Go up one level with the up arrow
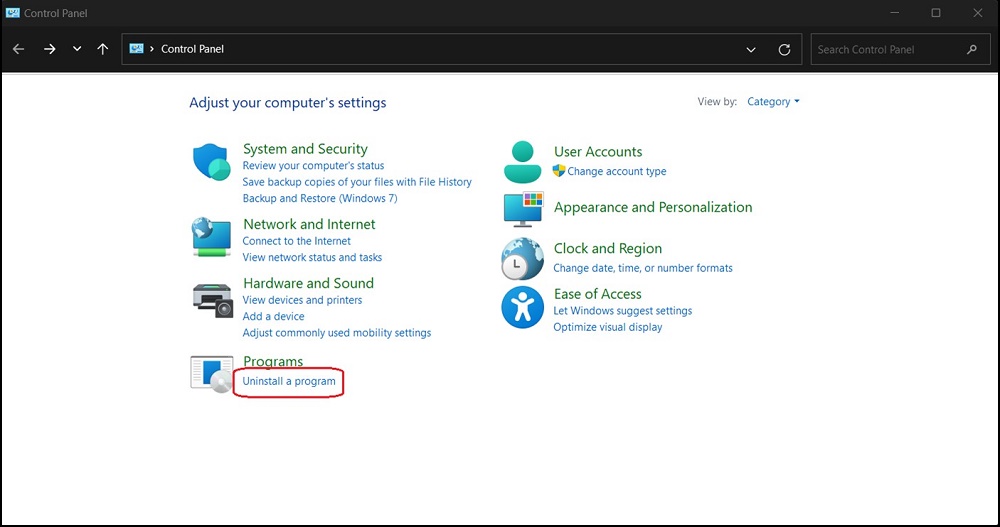The height and width of the screenshot is (527, 1000). pos(103,49)
